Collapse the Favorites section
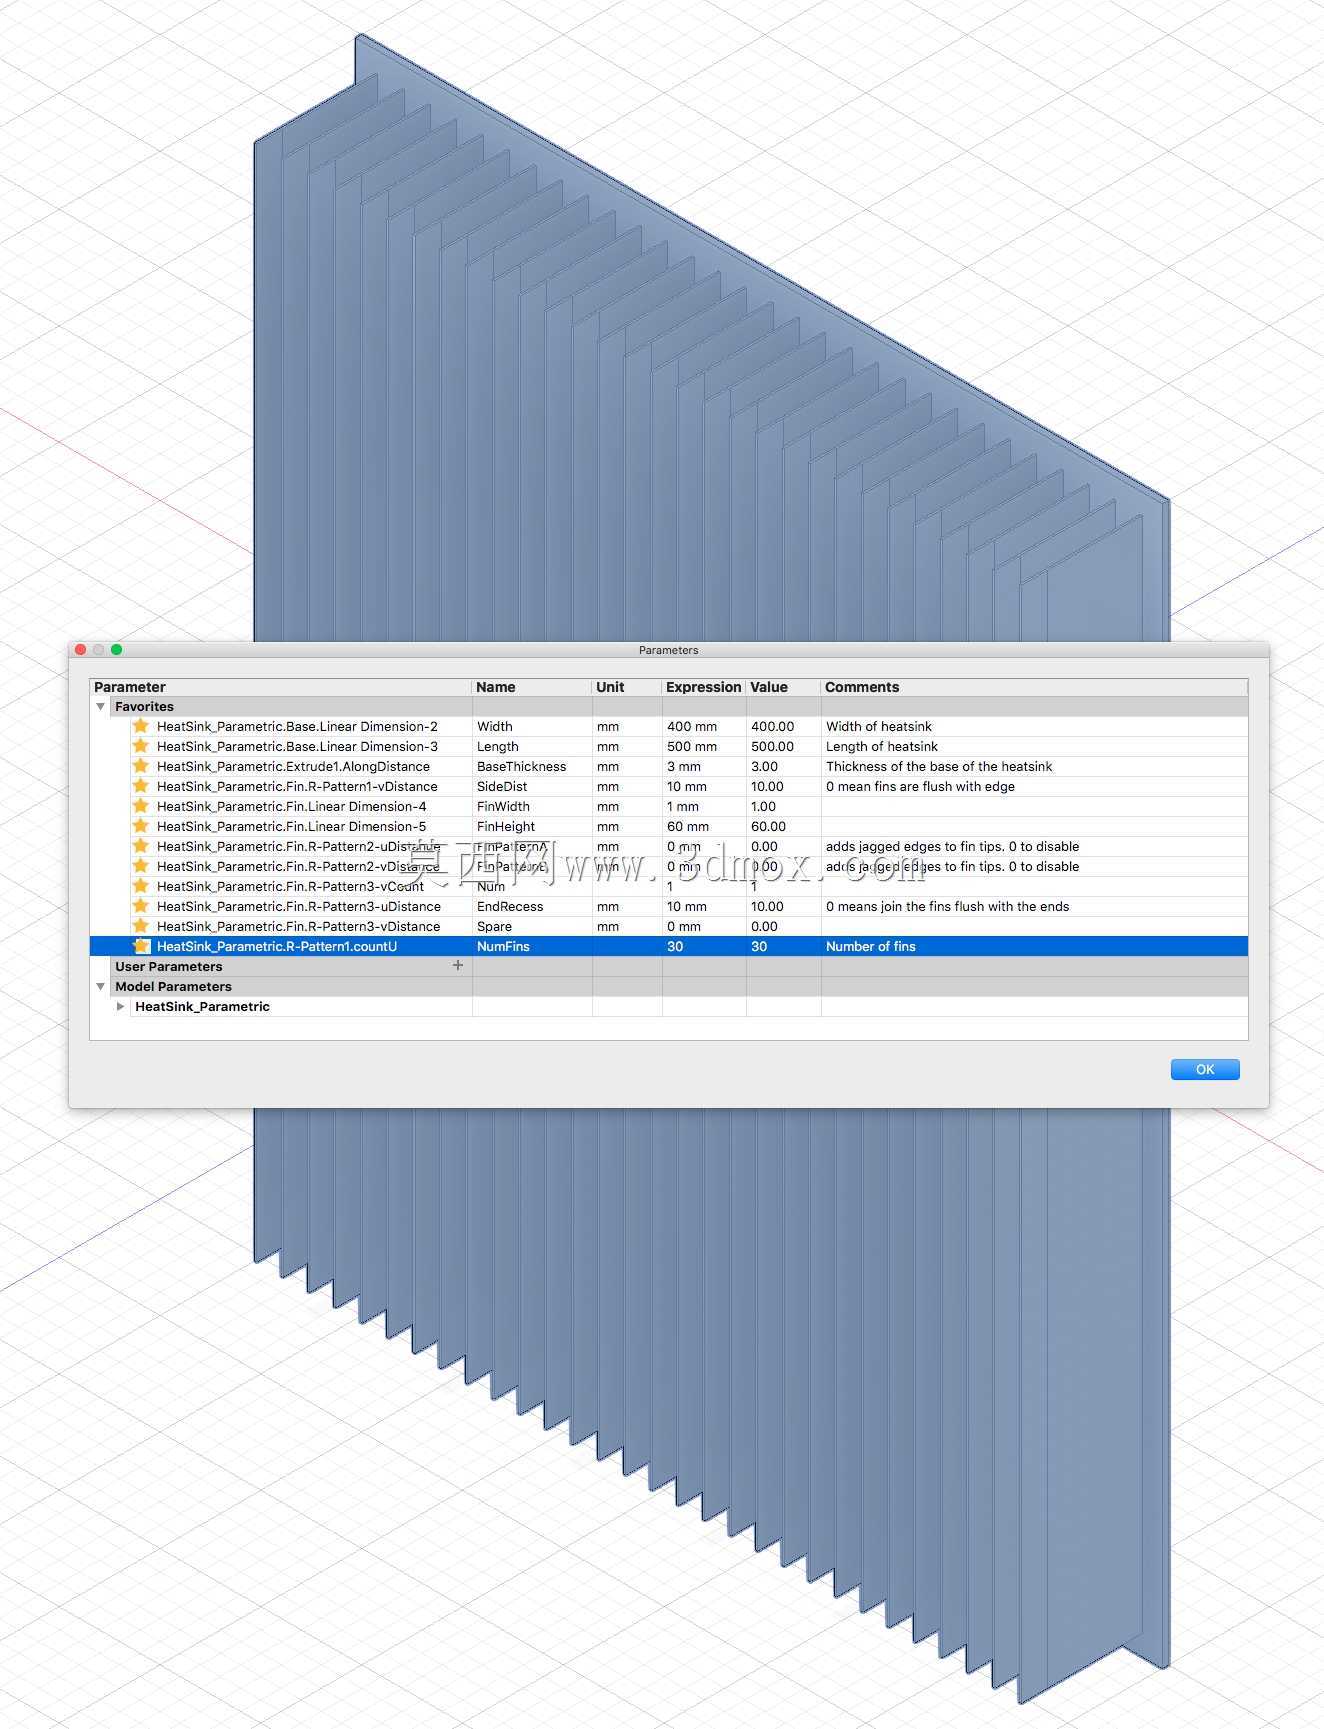 100,707
